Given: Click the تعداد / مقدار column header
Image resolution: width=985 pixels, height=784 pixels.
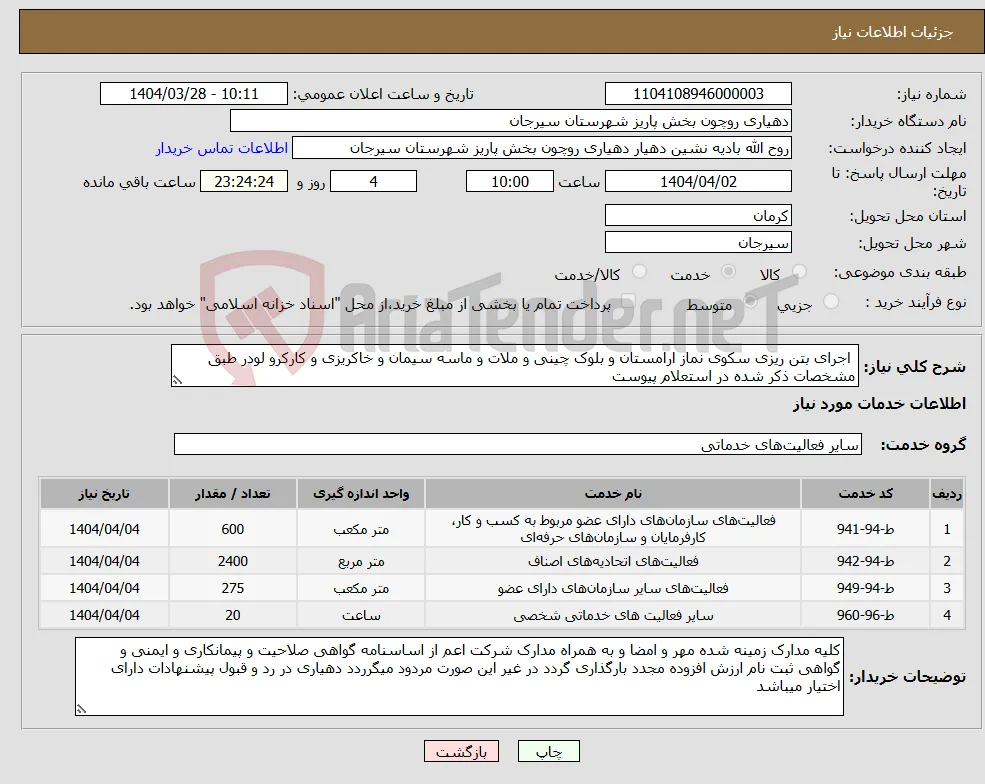Looking at the screenshot, I should pos(232,494).
